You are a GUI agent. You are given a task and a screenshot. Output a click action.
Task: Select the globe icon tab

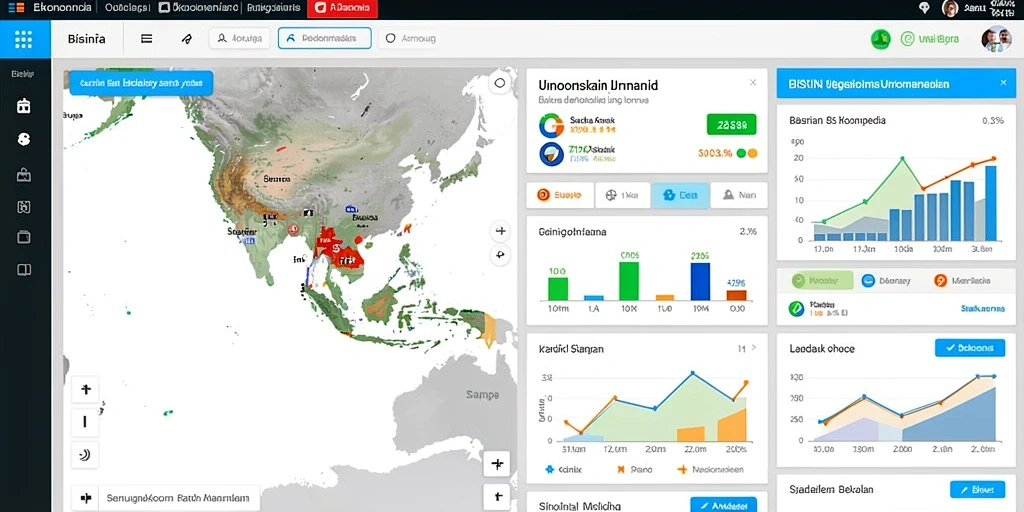(x=622, y=195)
